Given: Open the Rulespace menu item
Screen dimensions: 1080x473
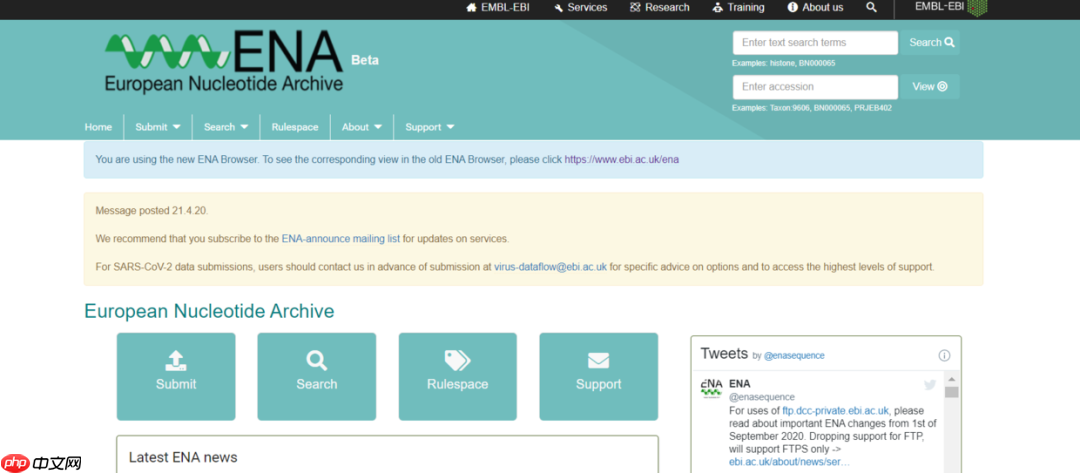Looking at the screenshot, I should [295, 127].
